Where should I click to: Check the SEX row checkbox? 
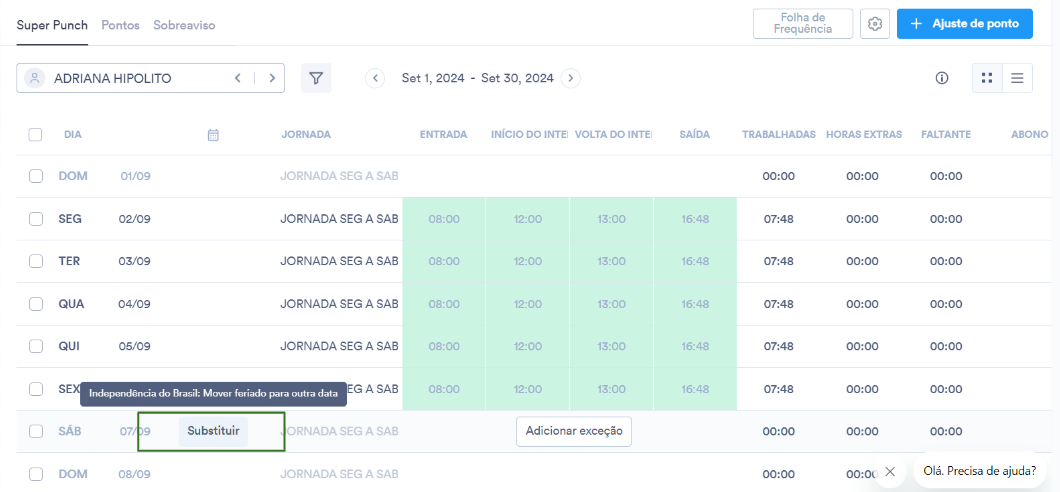click(36, 389)
